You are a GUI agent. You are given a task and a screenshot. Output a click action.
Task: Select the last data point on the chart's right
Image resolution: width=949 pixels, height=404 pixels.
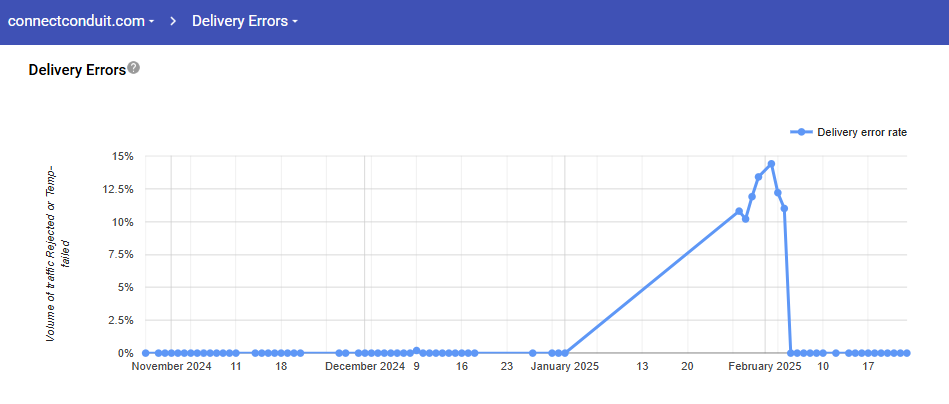pos(907,353)
